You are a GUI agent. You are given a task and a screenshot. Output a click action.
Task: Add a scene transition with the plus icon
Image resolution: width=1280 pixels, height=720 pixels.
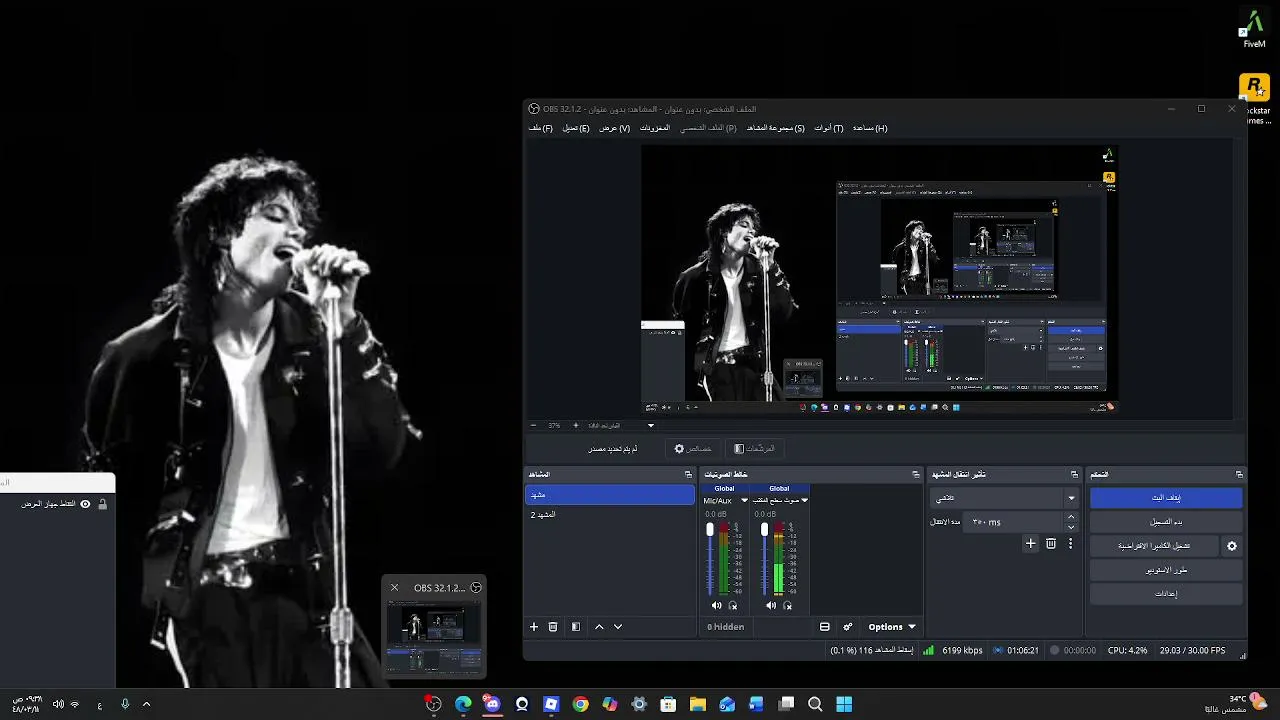coord(1031,544)
